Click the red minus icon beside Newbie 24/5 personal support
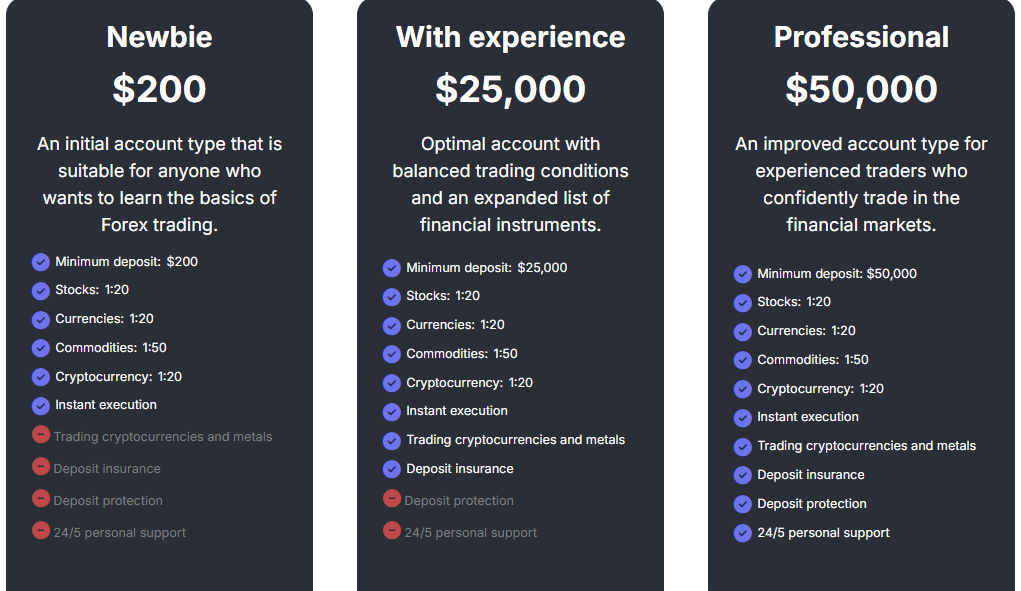The width and height of the screenshot is (1021, 591). (x=40, y=530)
